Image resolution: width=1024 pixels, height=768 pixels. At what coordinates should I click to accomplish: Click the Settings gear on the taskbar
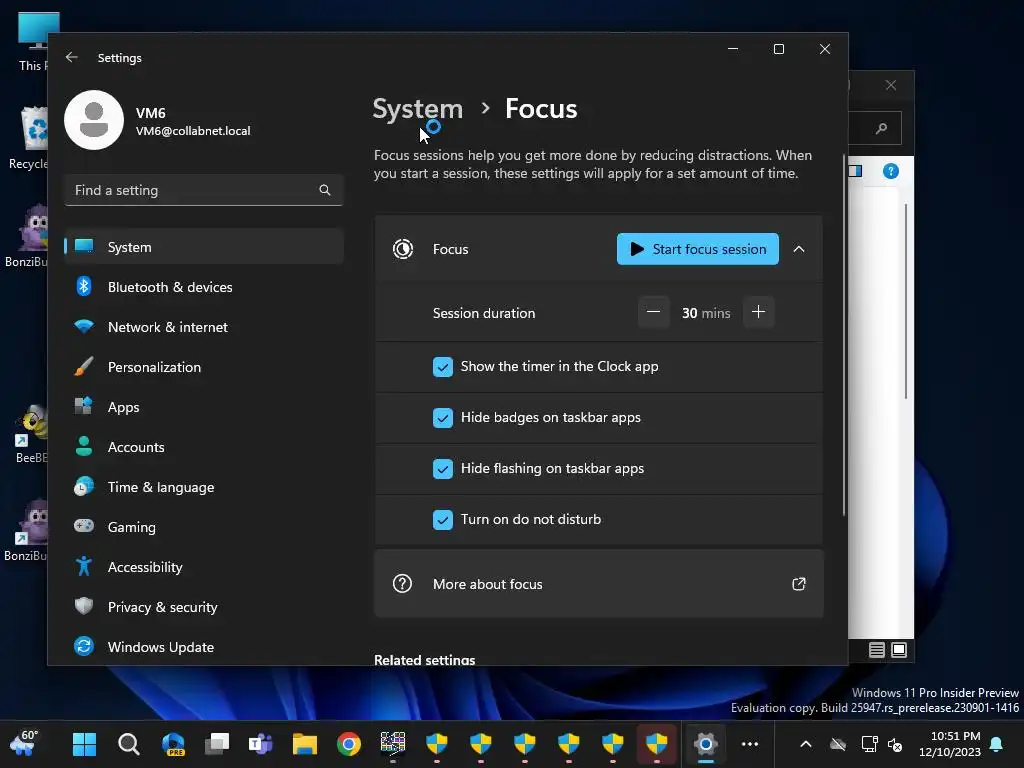[x=706, y=744]
